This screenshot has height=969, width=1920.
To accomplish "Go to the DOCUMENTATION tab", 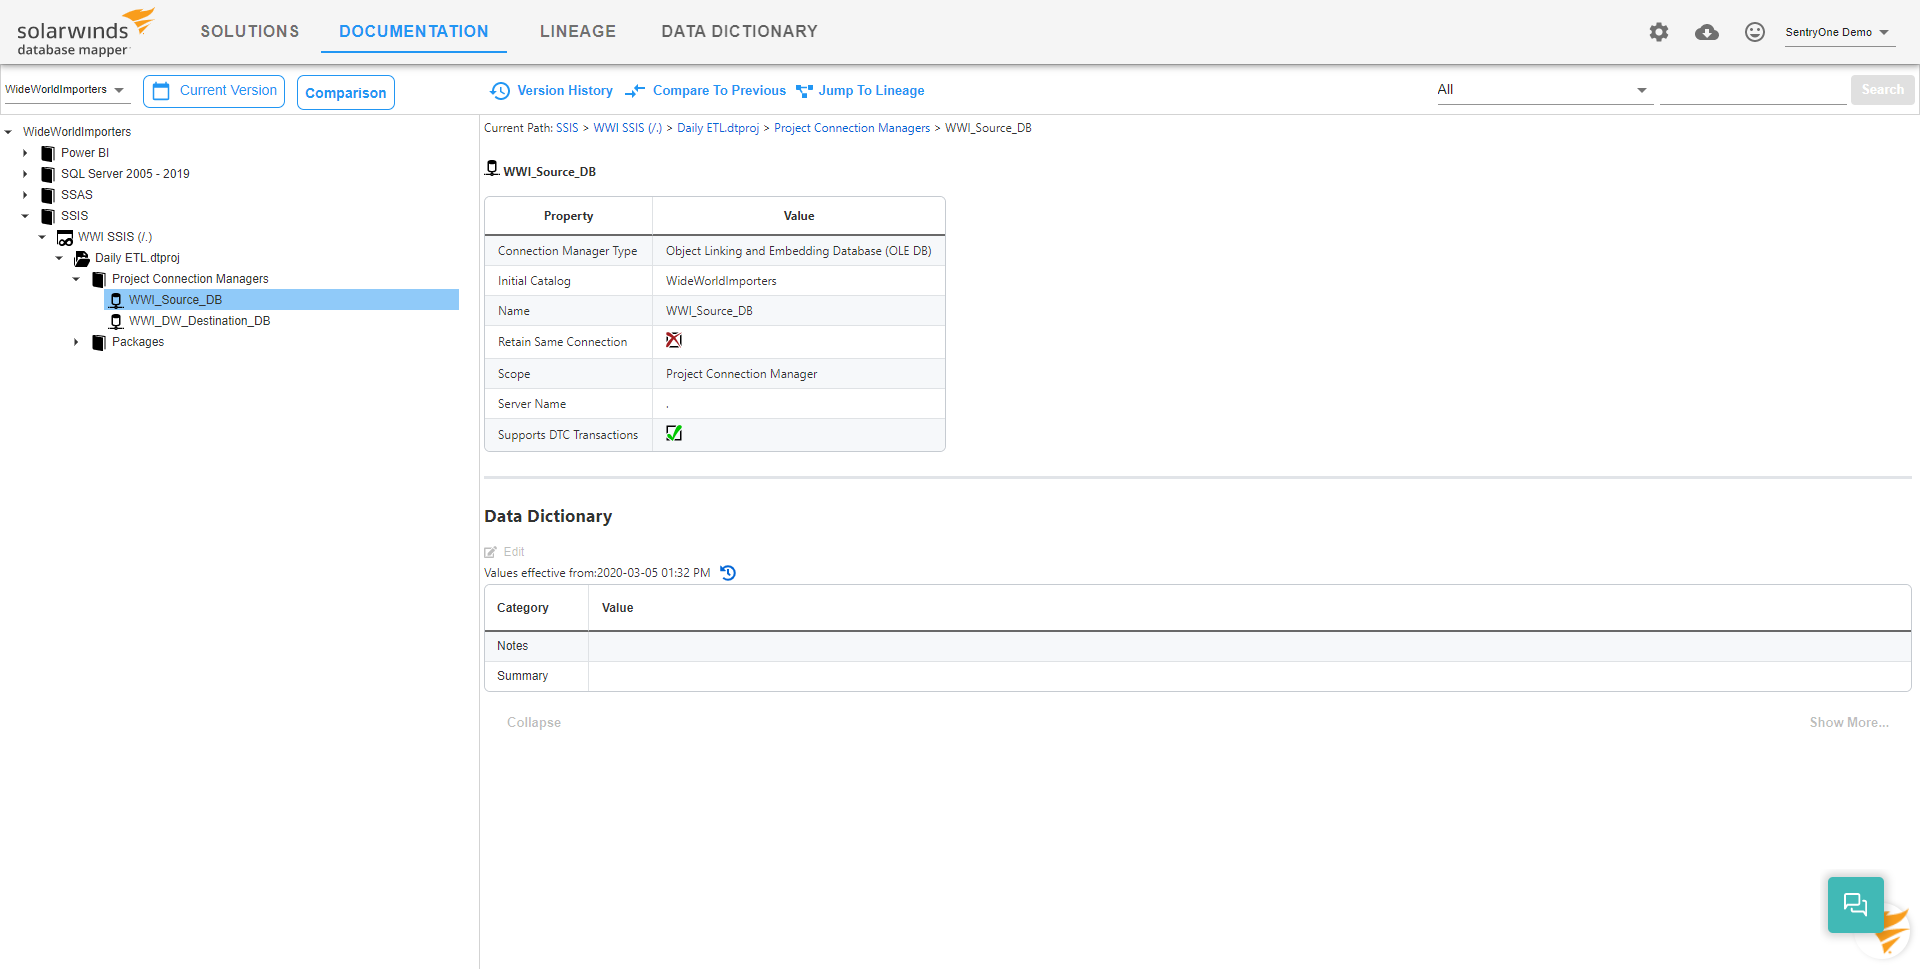I will 414,32.
